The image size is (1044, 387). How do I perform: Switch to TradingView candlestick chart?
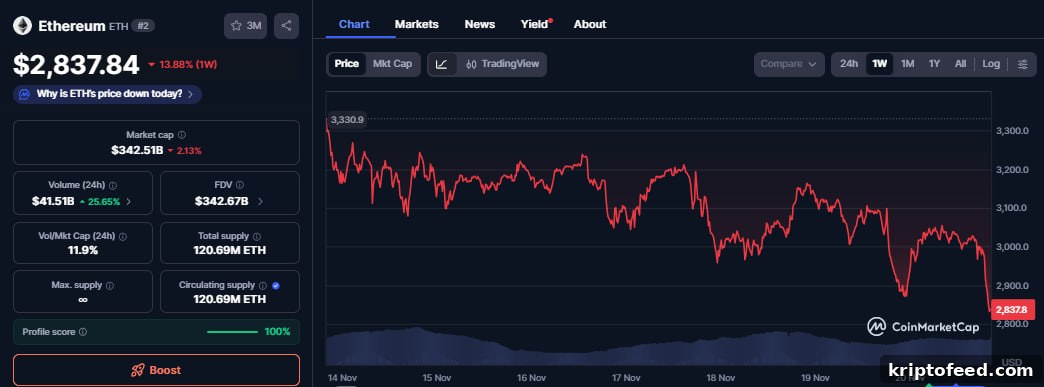coord(503,64)
